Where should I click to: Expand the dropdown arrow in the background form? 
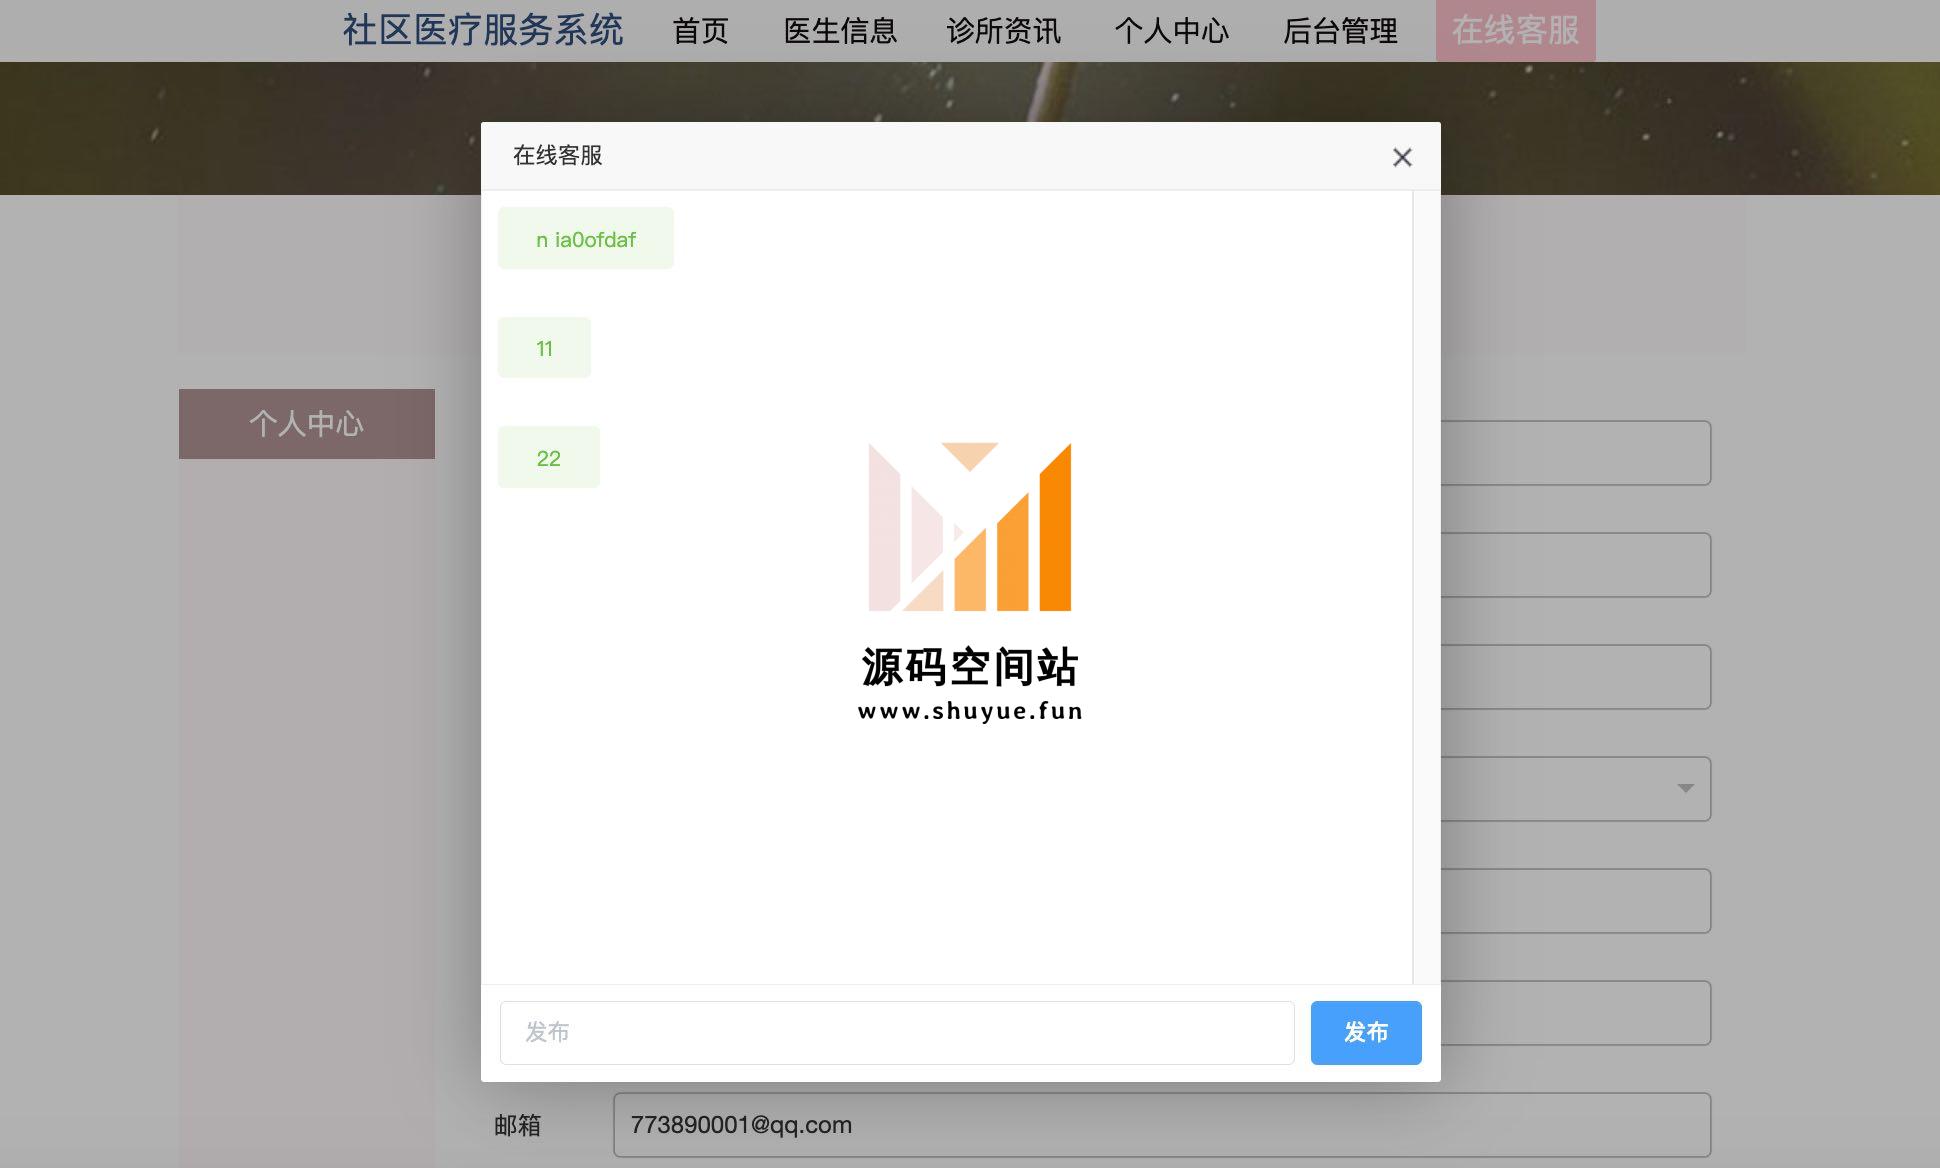[x=1686, y=788]
